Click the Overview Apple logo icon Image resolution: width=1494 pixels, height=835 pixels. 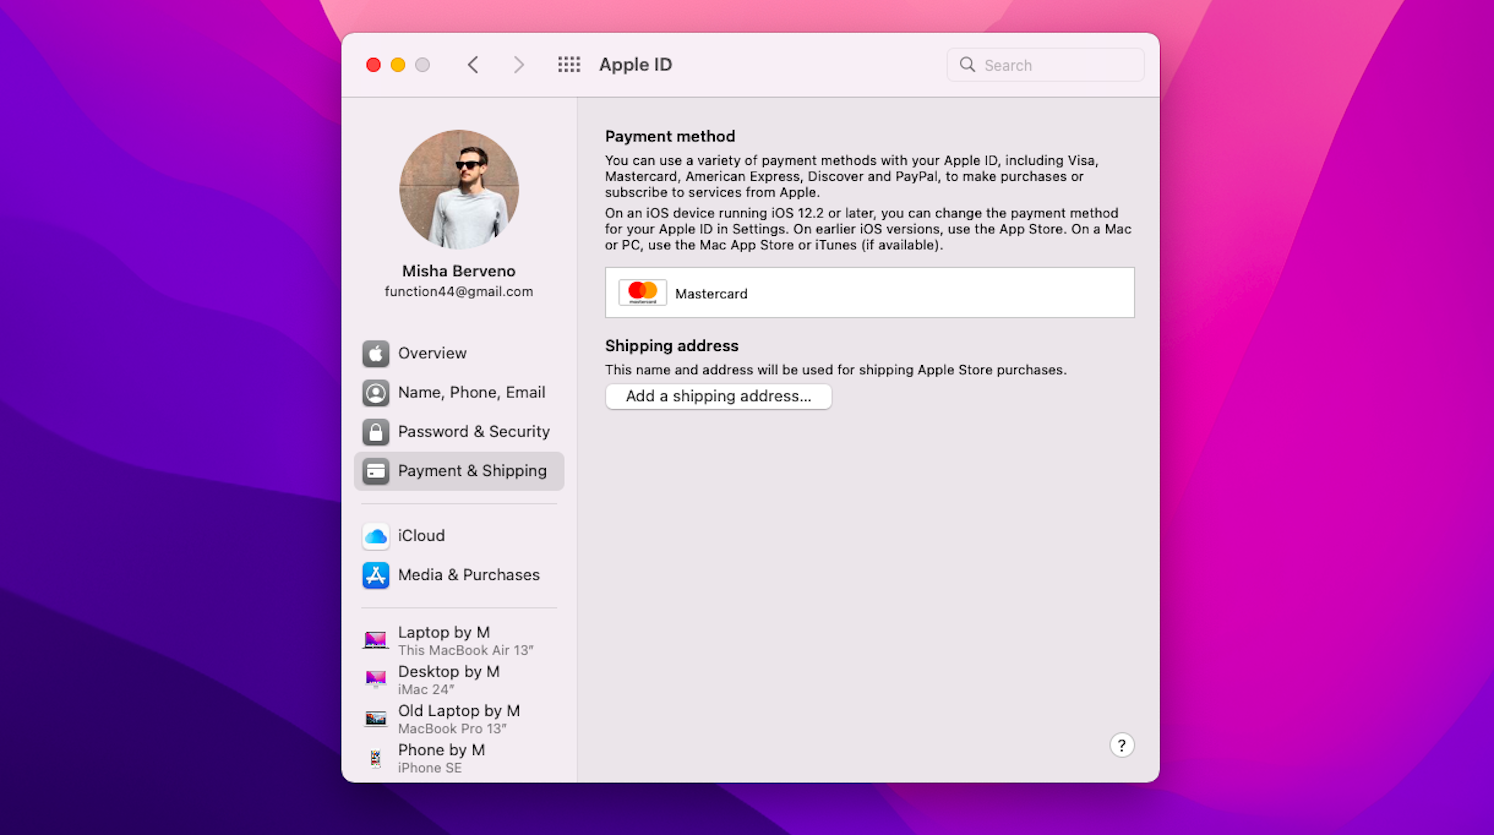tap(376, 354)
